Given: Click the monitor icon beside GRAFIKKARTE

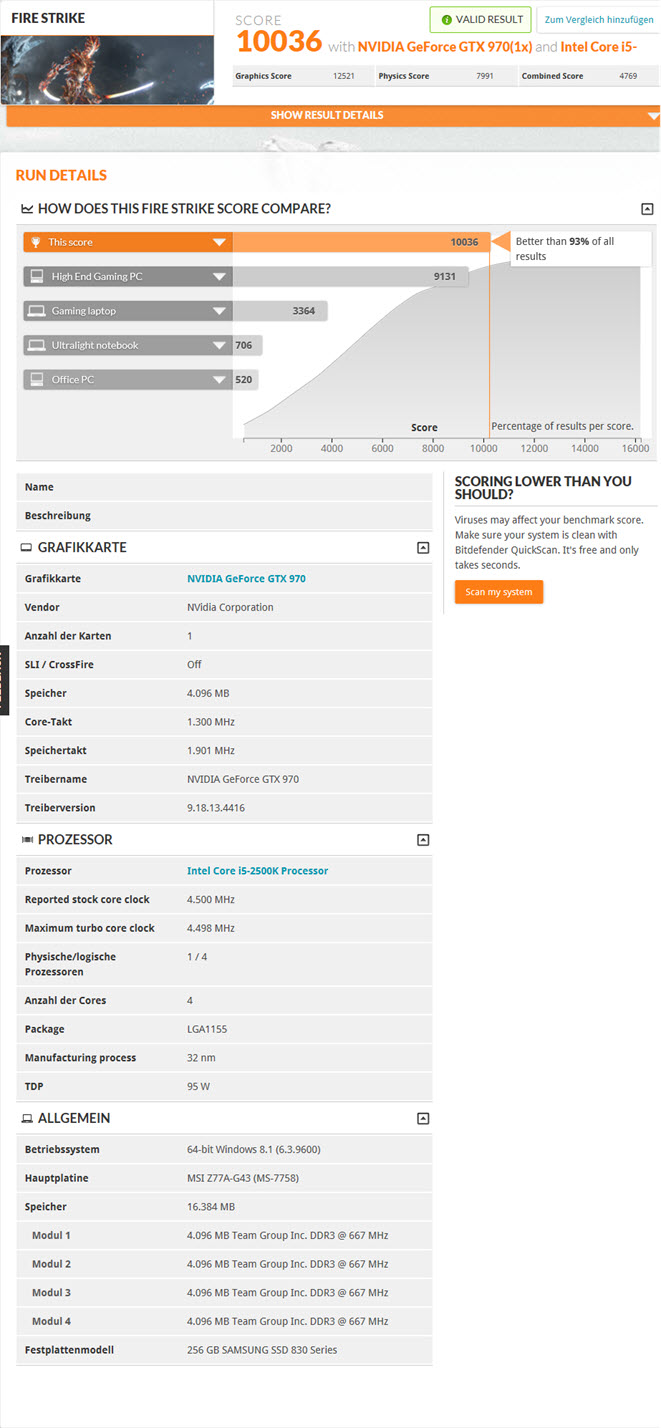Looking at the screenshot, I should tap(27, 548).
